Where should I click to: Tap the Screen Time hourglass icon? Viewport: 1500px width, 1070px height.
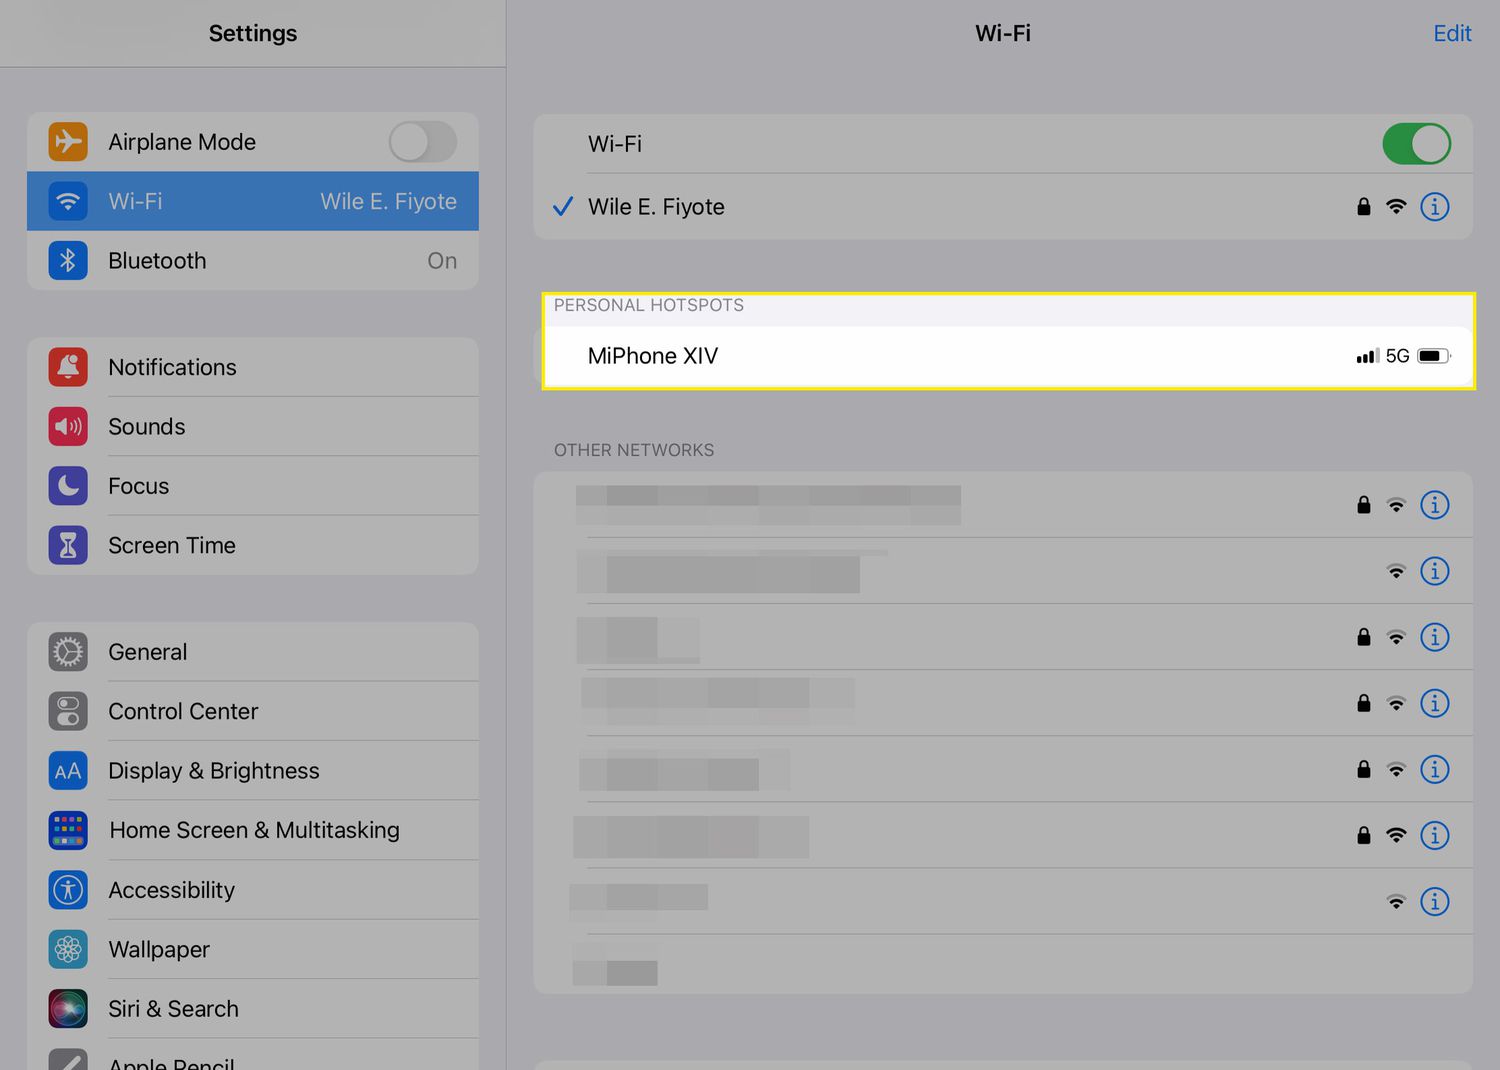(68, 545)
